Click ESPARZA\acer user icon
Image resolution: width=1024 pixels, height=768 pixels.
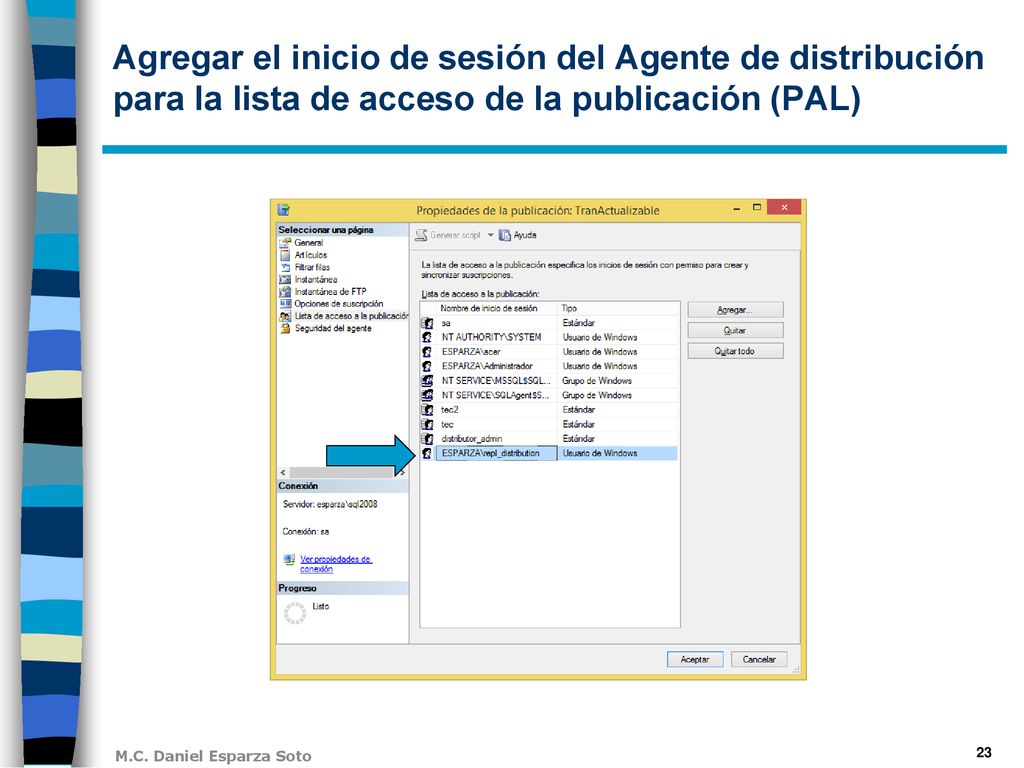pyautogui.click(x=427, y=352)
